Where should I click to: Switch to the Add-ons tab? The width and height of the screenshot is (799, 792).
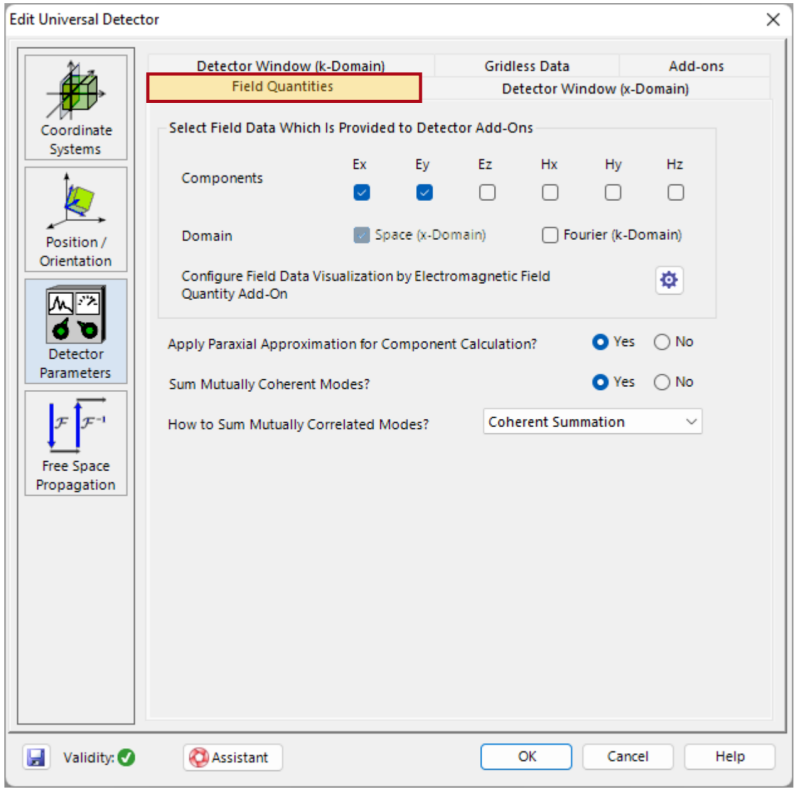696,66
